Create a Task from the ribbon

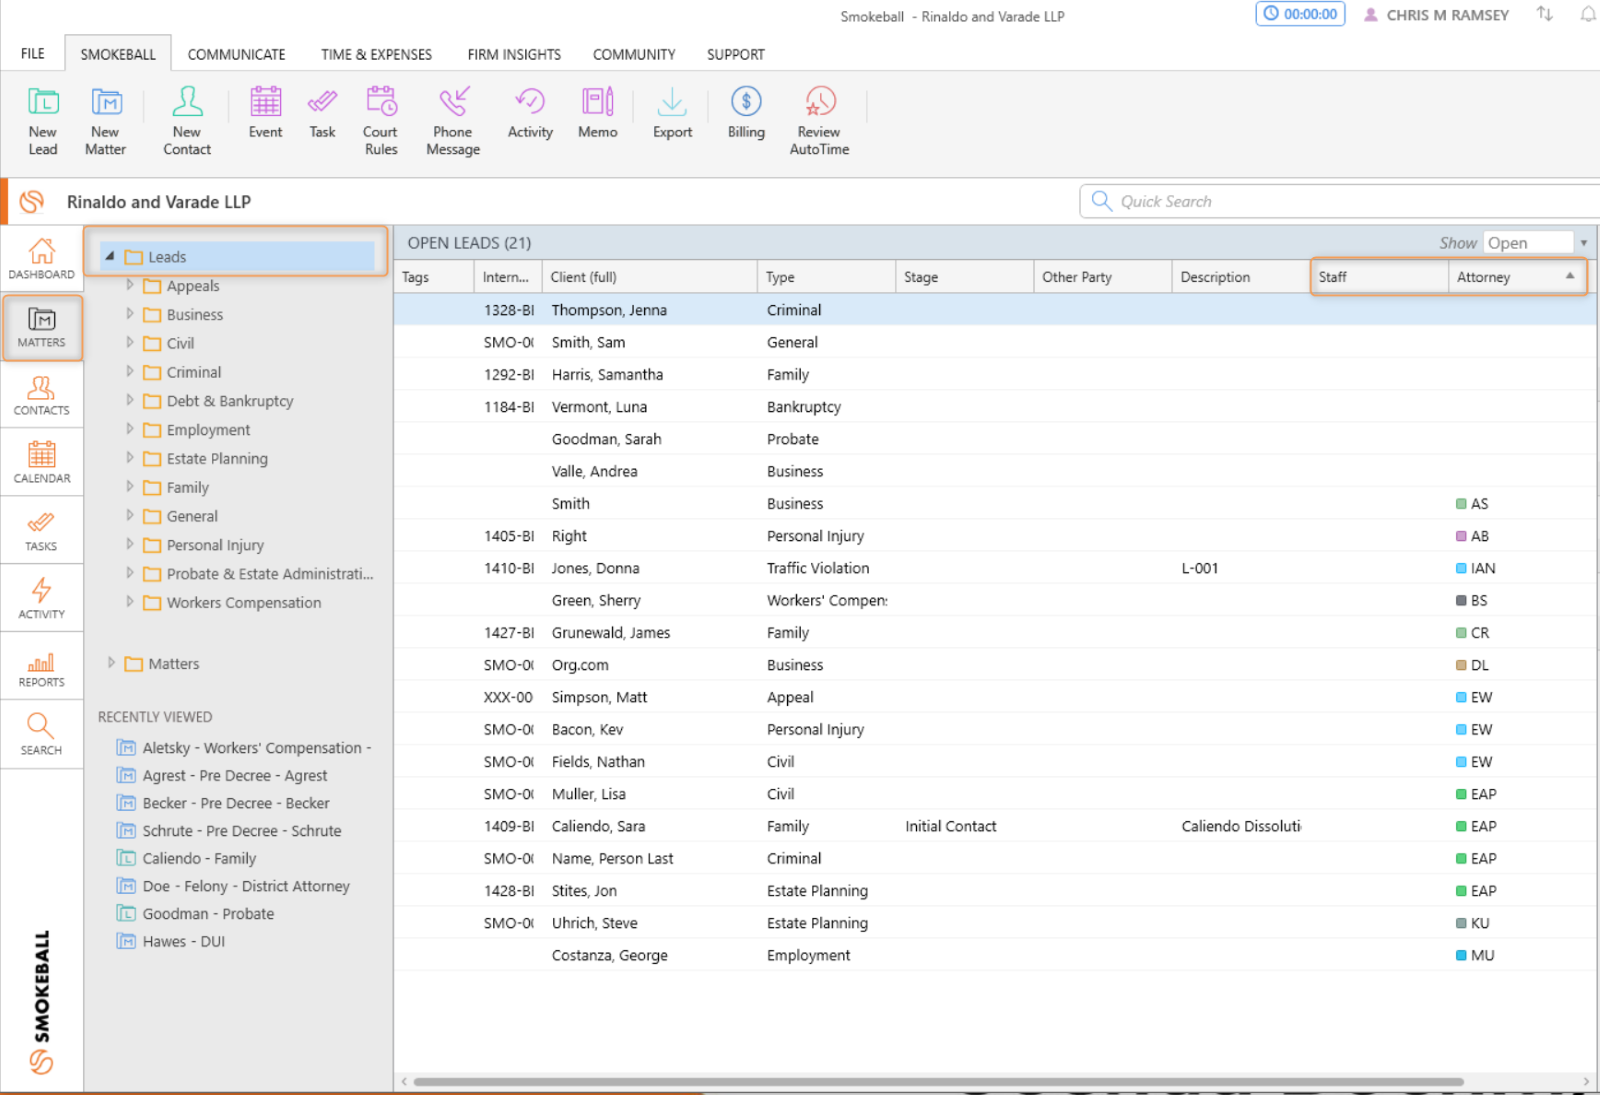pos(322,113)
